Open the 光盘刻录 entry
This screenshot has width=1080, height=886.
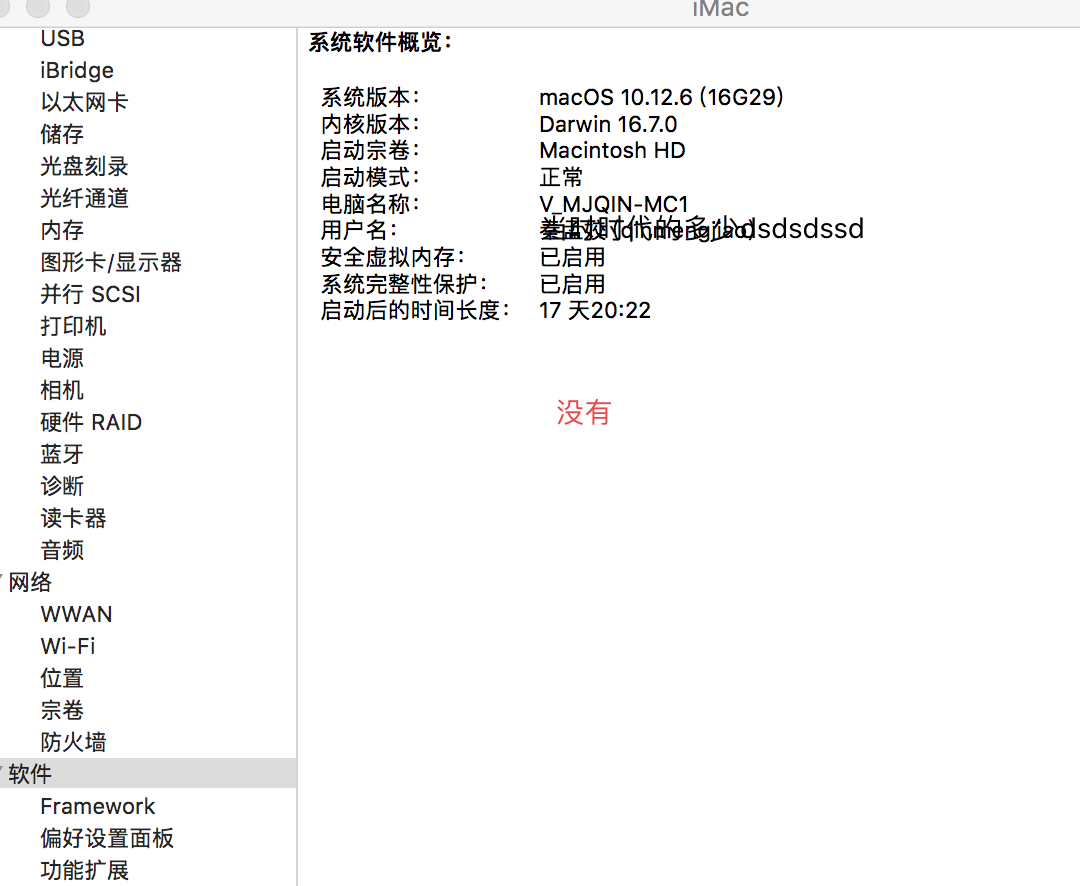click(x=84, y=166)
